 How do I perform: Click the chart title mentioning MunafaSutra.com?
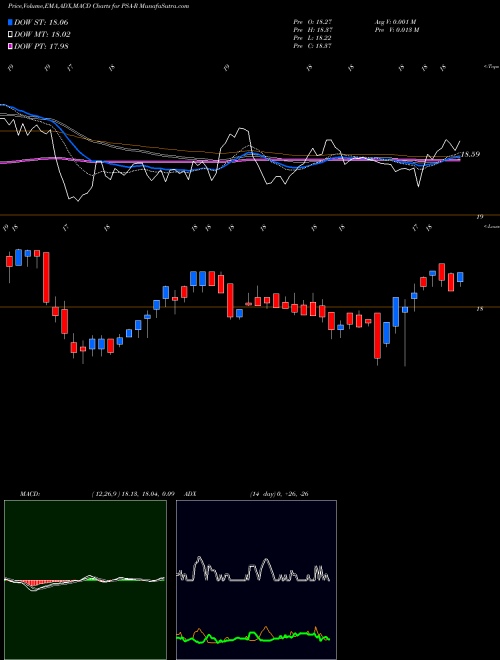(99, 6)
